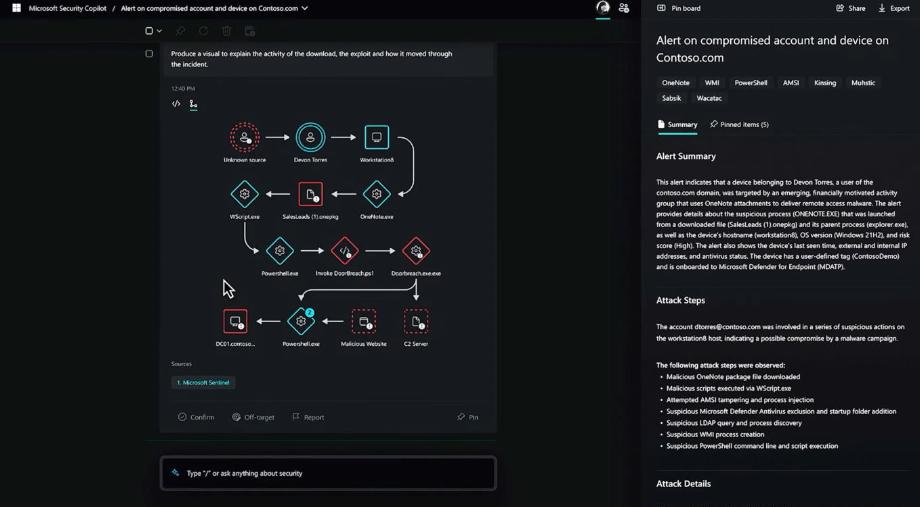Screen dimensions: 920x507
Task: Switch to the Summary tab
Action: [x=678, y=124]
